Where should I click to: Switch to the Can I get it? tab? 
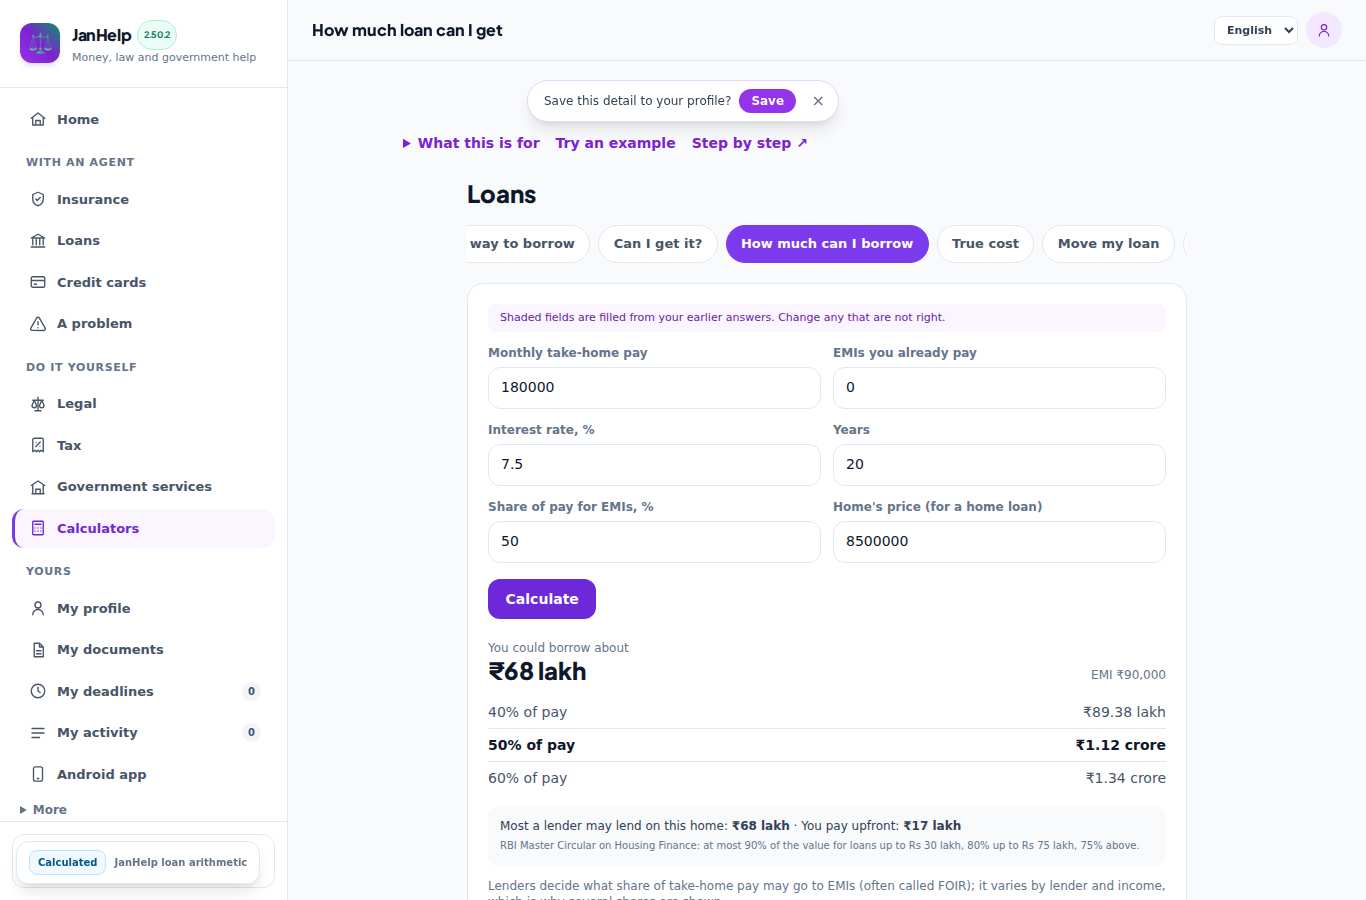coord(658,243)
